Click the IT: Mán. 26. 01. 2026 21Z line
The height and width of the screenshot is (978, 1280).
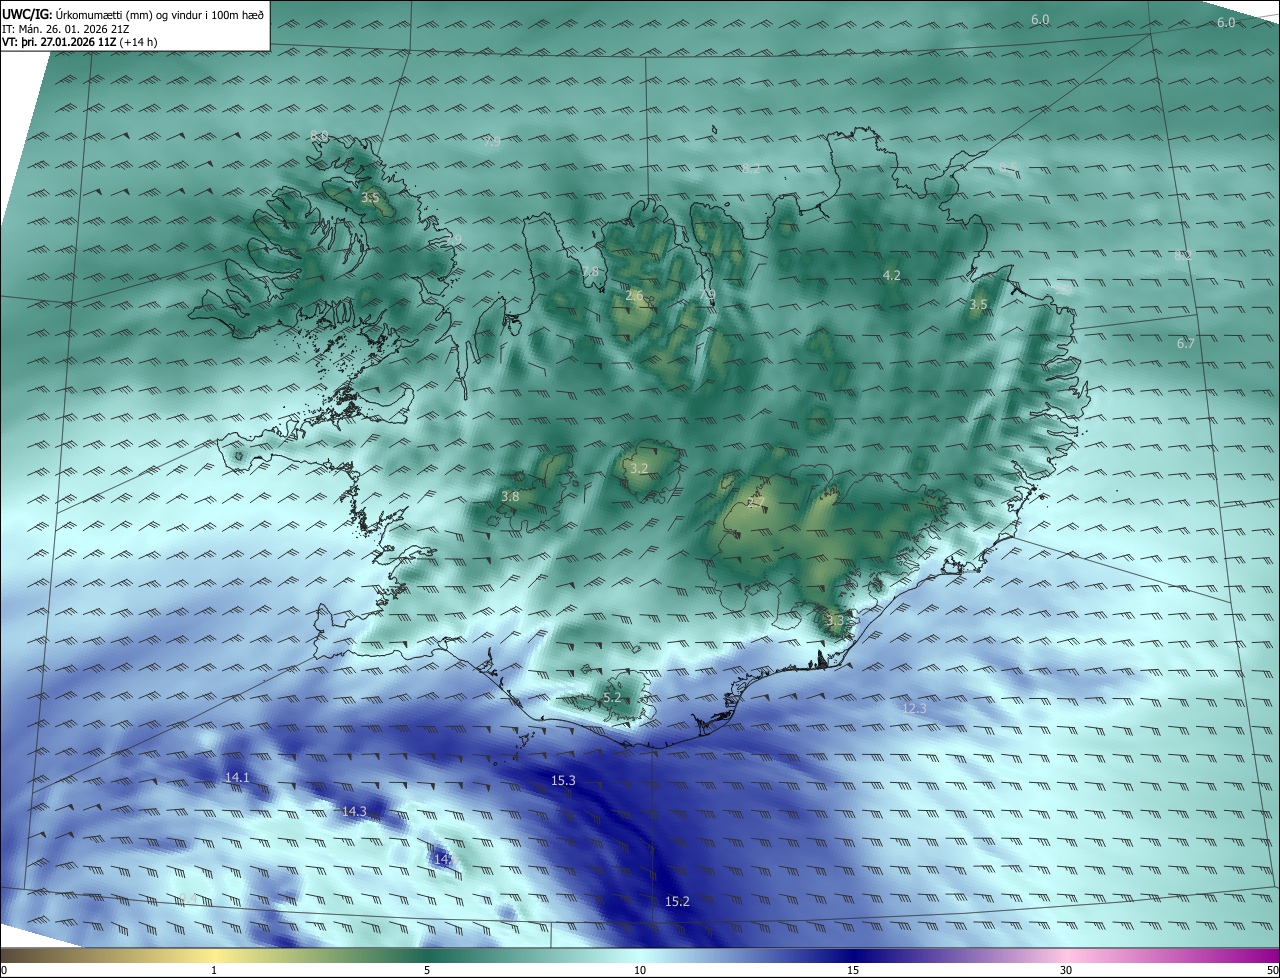tap(65, 28)
